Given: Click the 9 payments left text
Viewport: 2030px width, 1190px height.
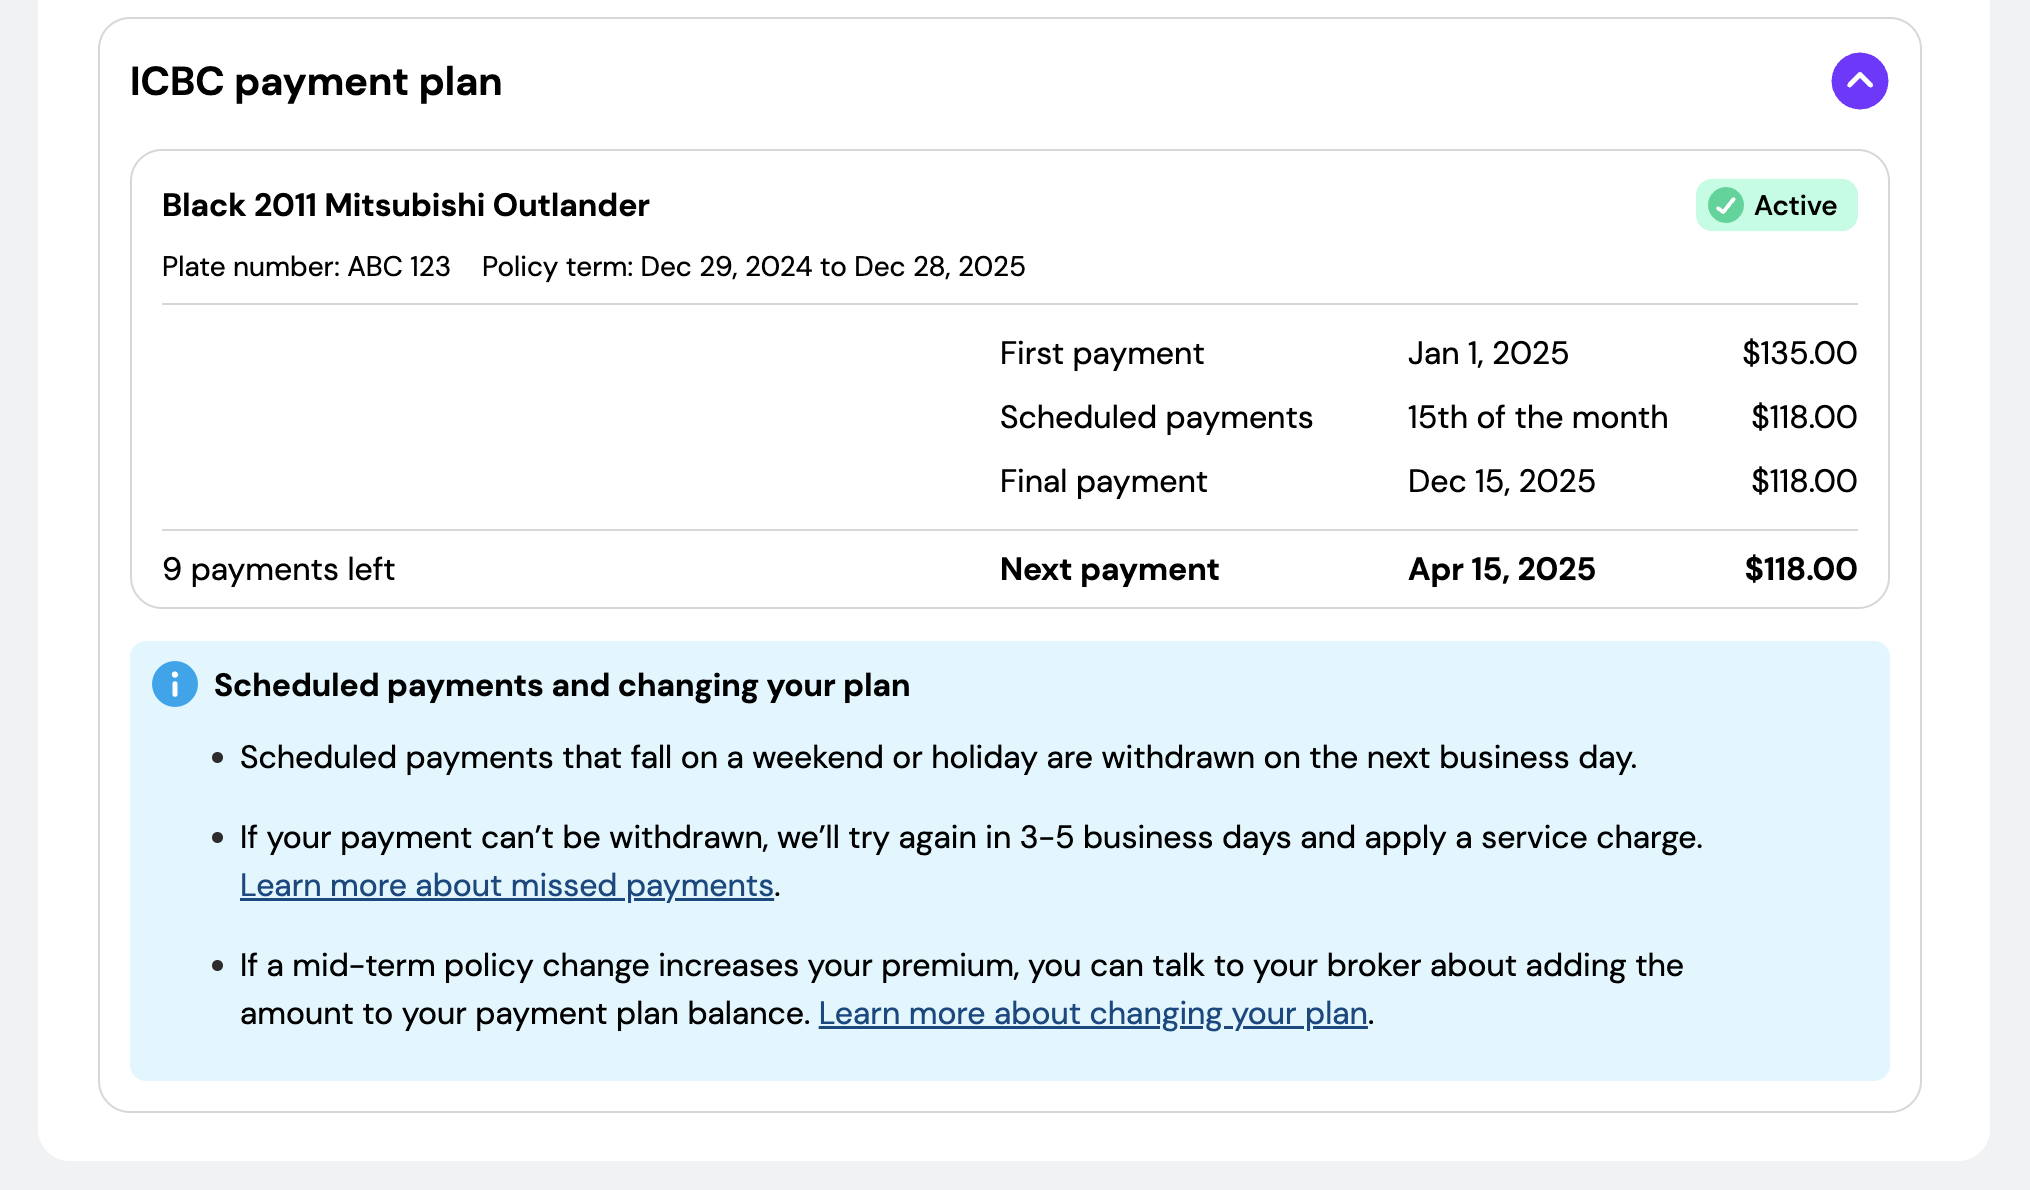Looking at the screenshot, I should tap(279, 570).
